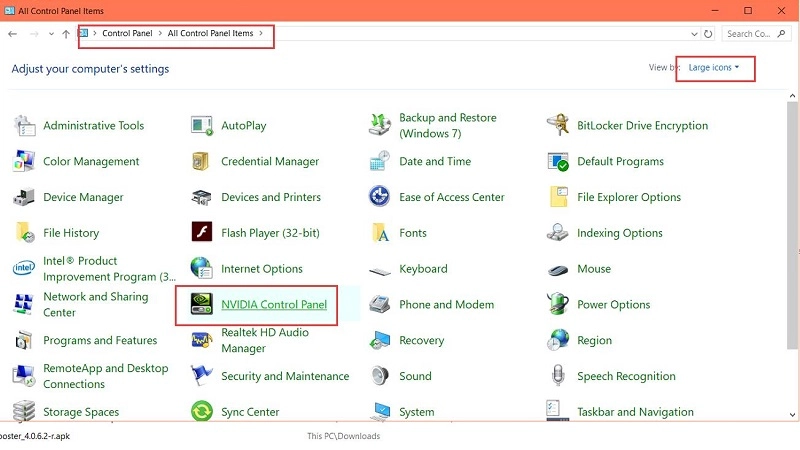Open the Power Options icon
Image resolution: width=800 pixels, height=450 pixels.
click(x=558, y=305)
